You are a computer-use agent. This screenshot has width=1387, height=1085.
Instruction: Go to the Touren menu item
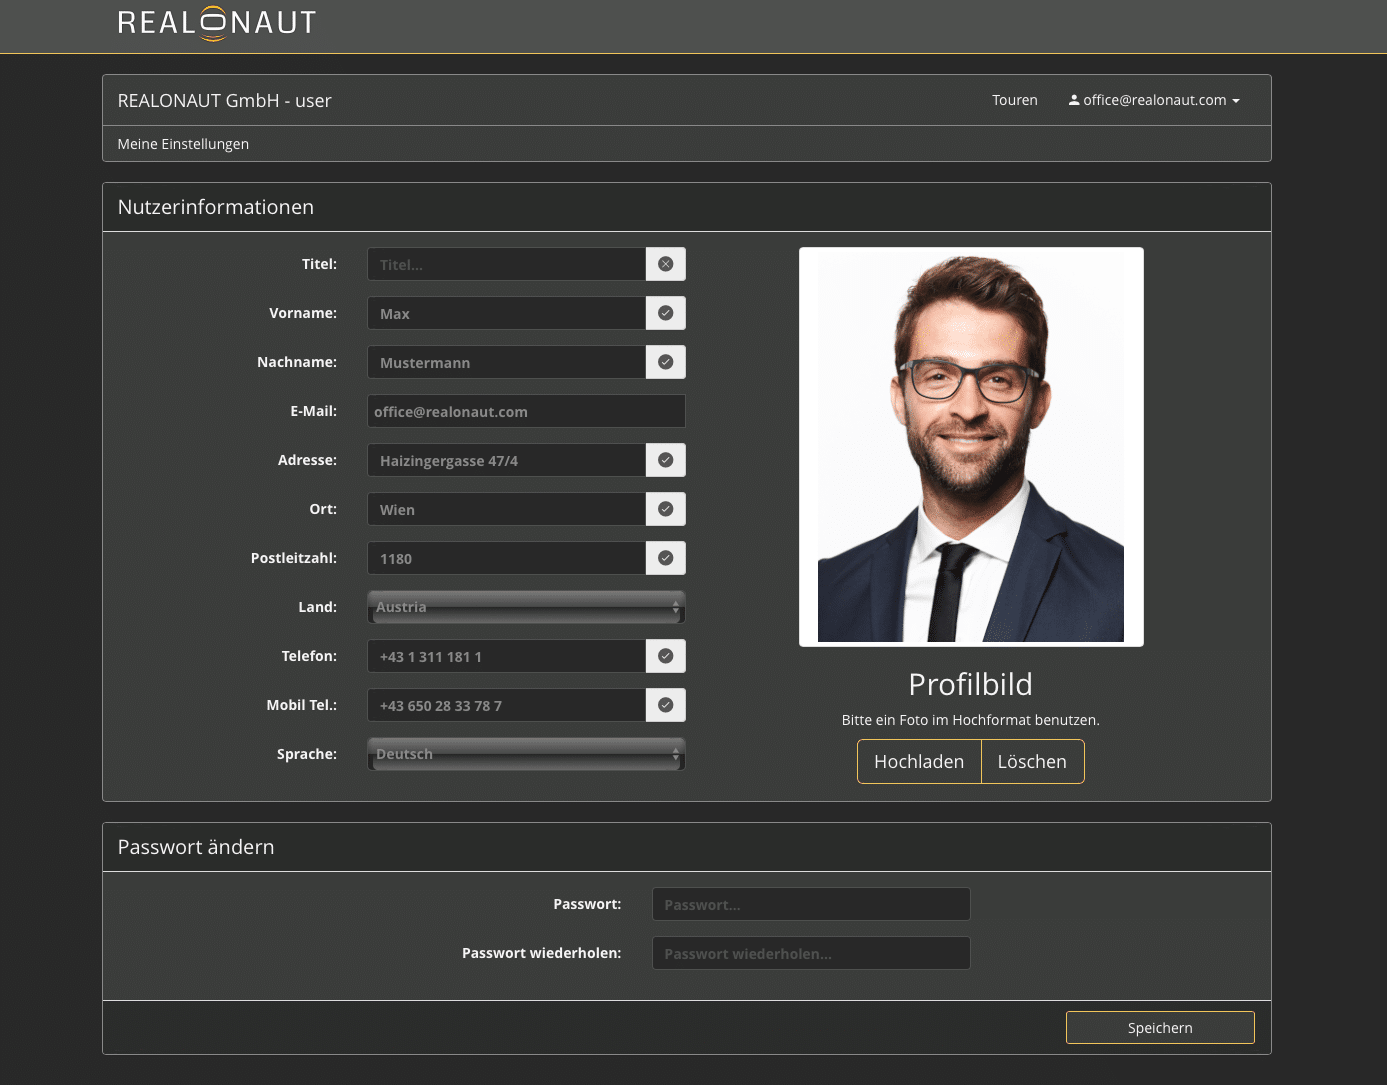[1014, 100]
